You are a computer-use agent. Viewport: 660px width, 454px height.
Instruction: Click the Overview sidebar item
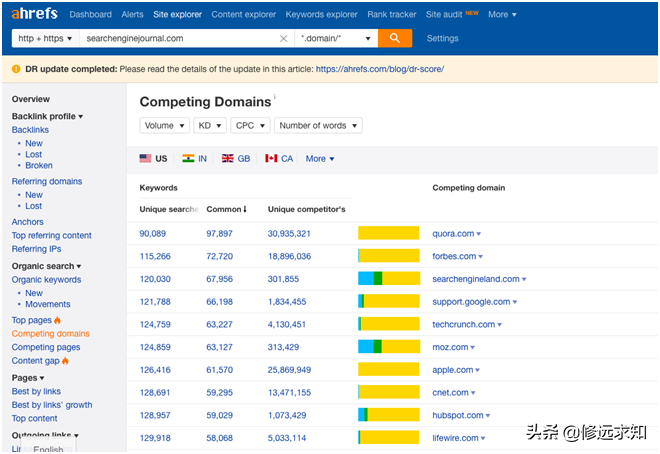pos(31,99)
